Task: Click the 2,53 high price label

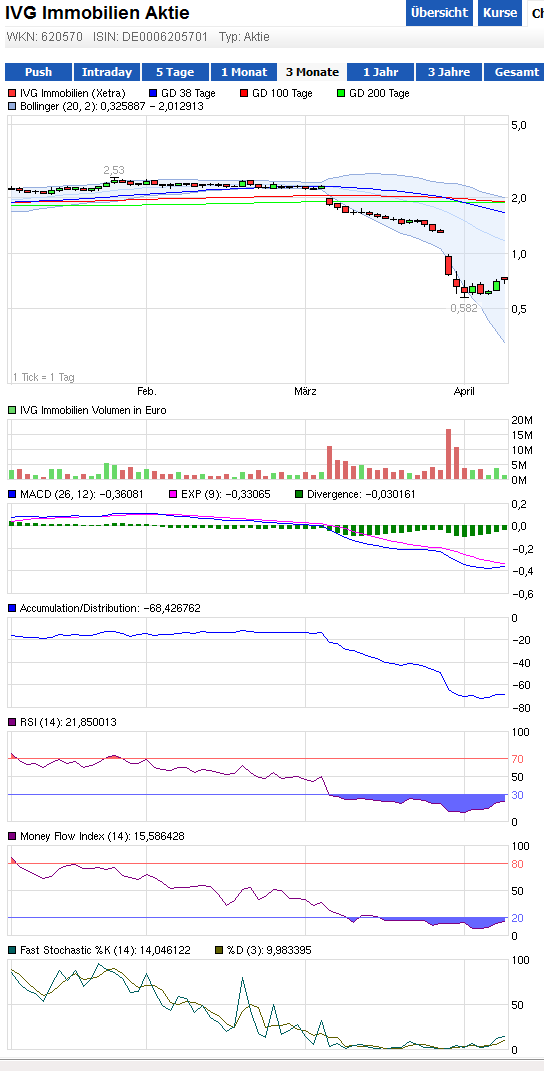Action: [114, 170]
